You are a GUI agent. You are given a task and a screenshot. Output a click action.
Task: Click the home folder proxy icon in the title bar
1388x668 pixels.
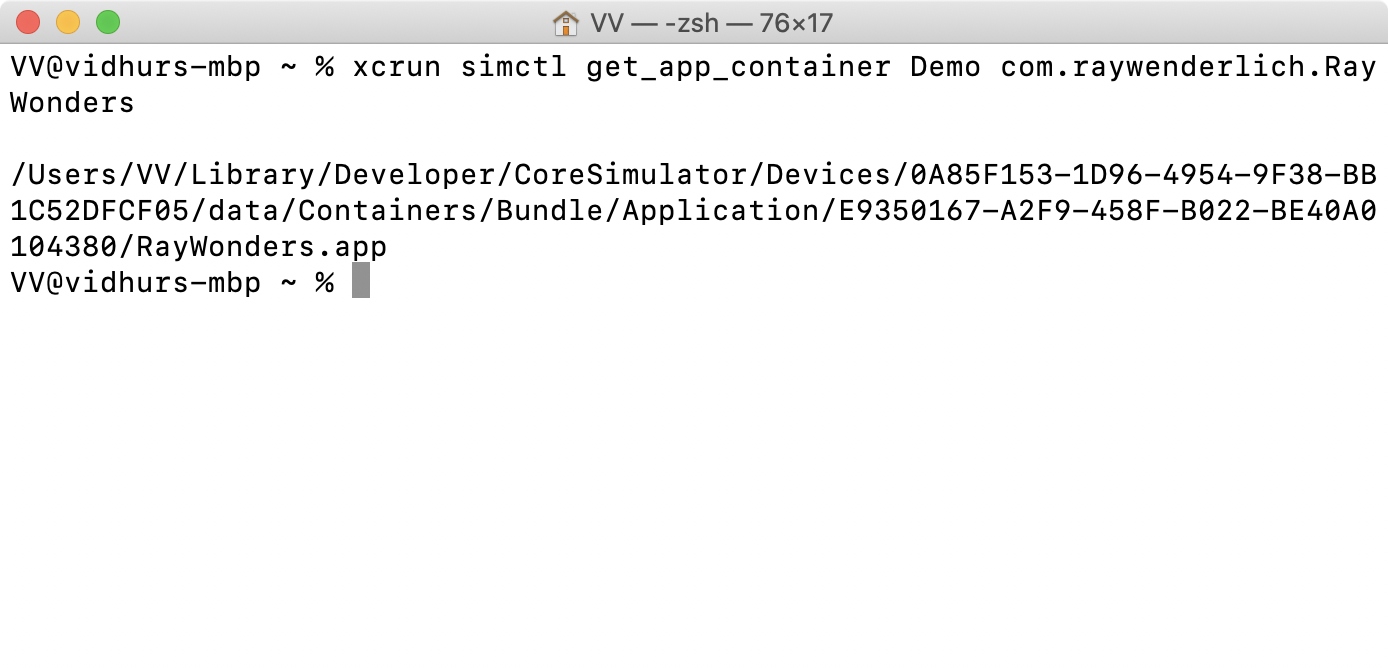coord(568,22)
